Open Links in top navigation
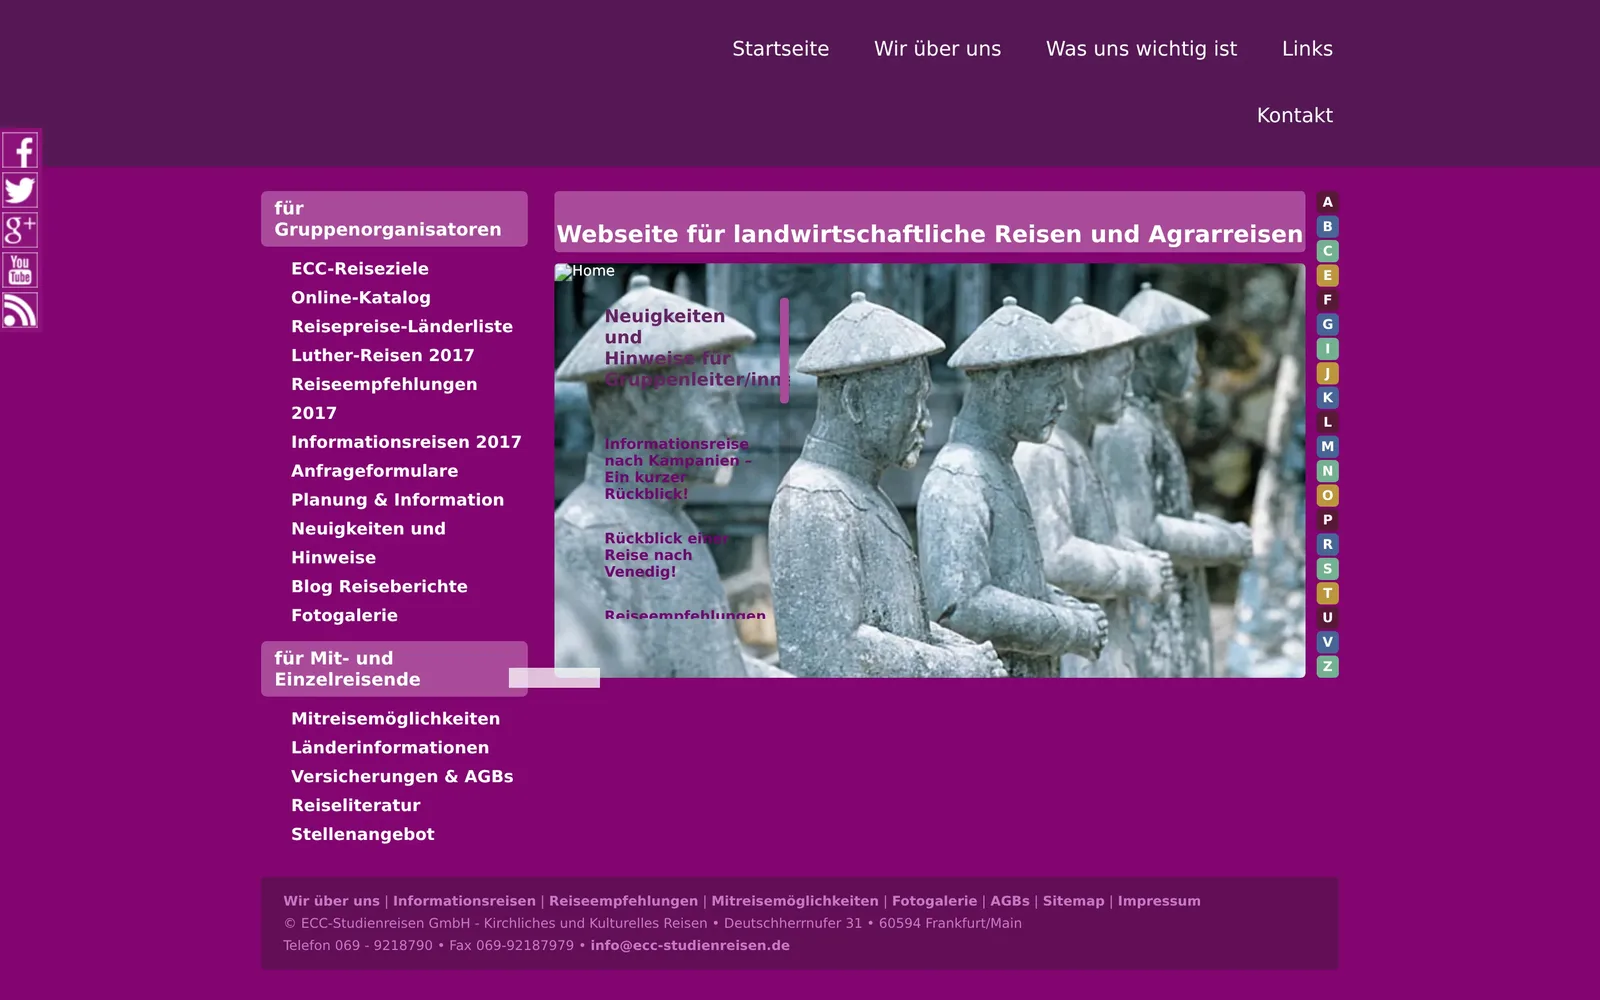The height and width of the screenshot is (1000, 1600). pos(1308,49)
